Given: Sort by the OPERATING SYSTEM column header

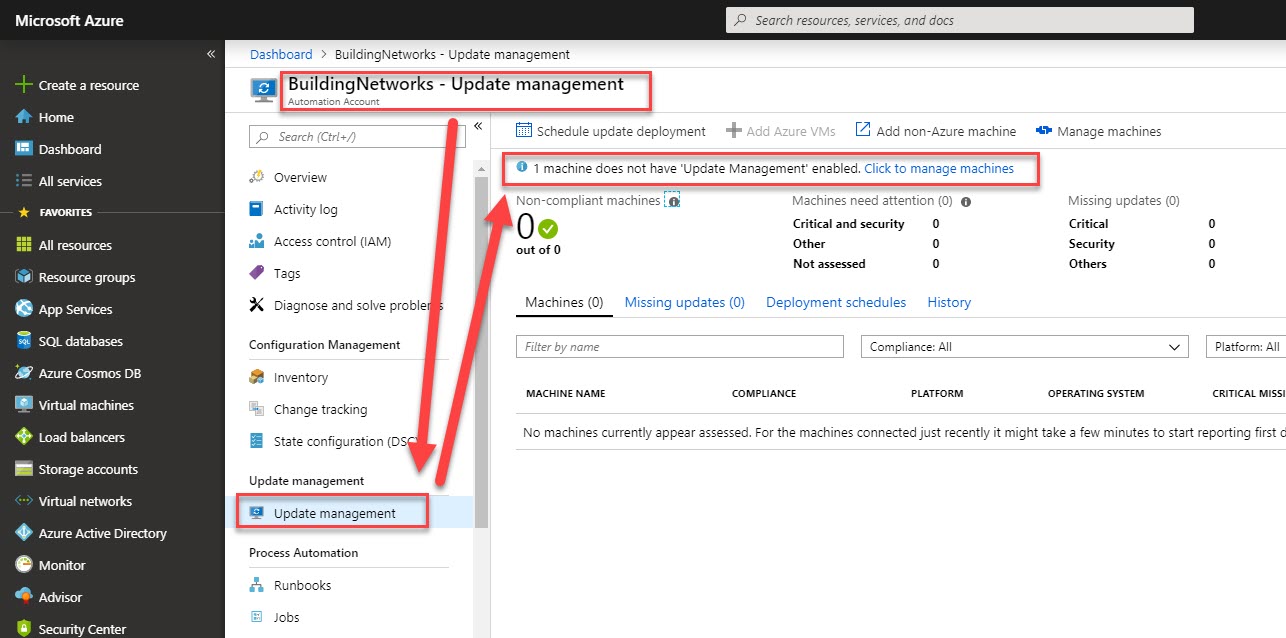Looking at the screenshot, I should pyautogui.click(x=1096, y=394).
